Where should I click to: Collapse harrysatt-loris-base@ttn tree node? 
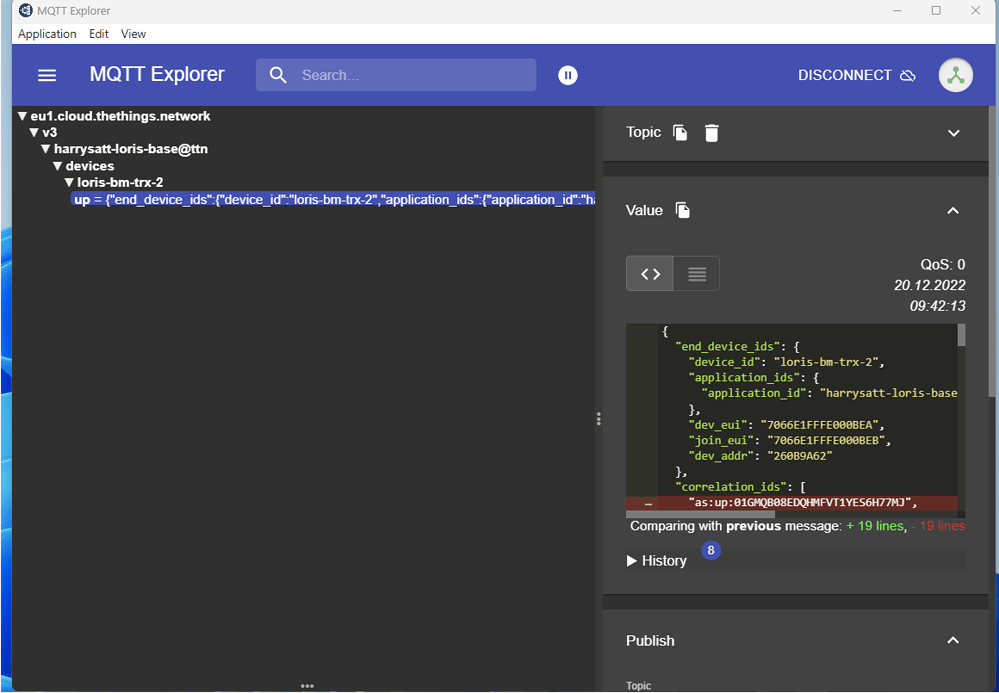pos(46,149)
